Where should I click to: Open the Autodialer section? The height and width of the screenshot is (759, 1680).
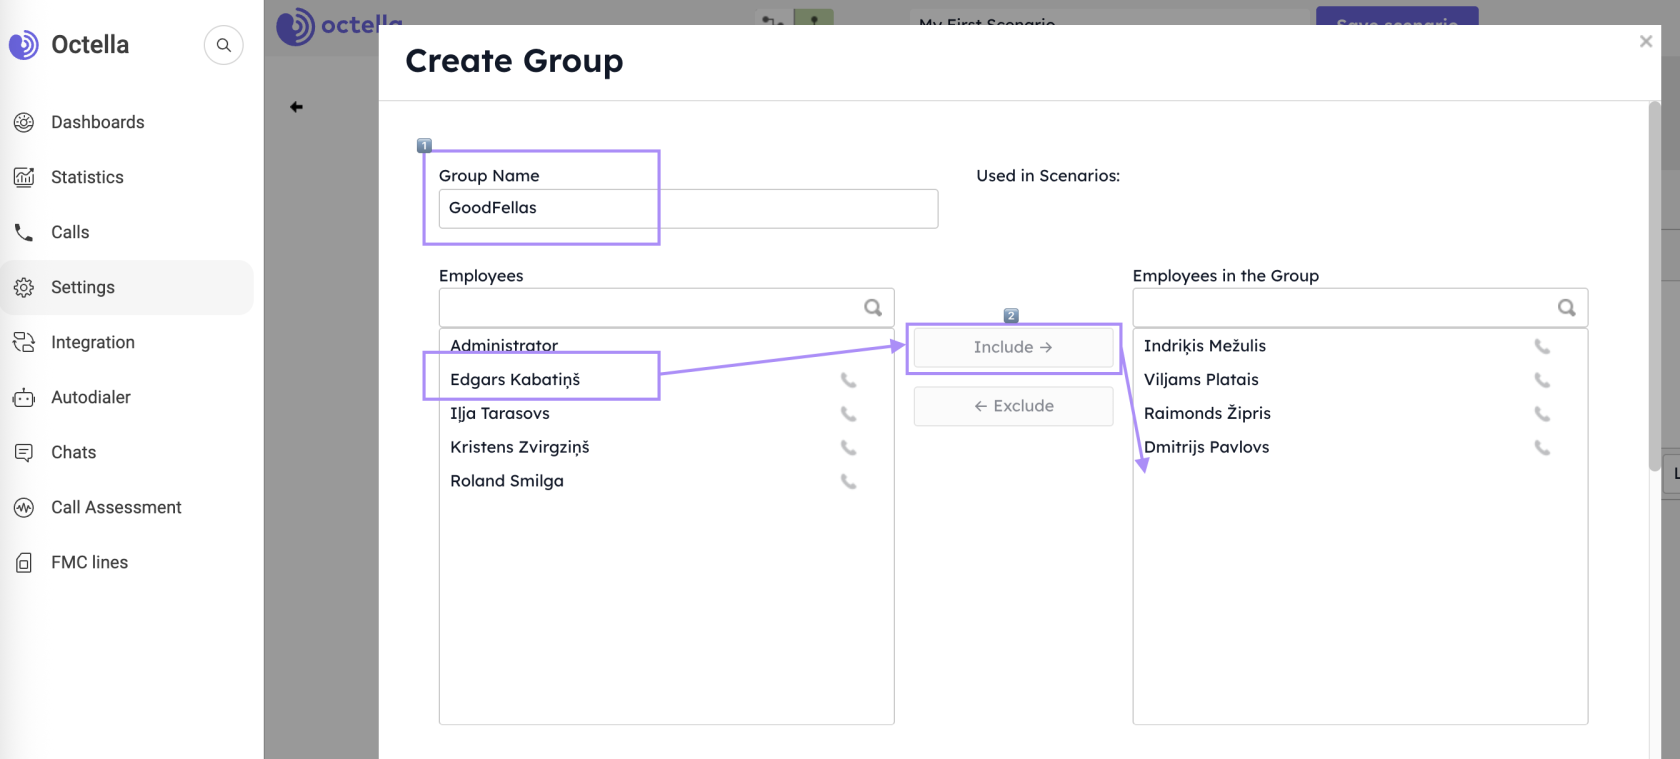90,397
